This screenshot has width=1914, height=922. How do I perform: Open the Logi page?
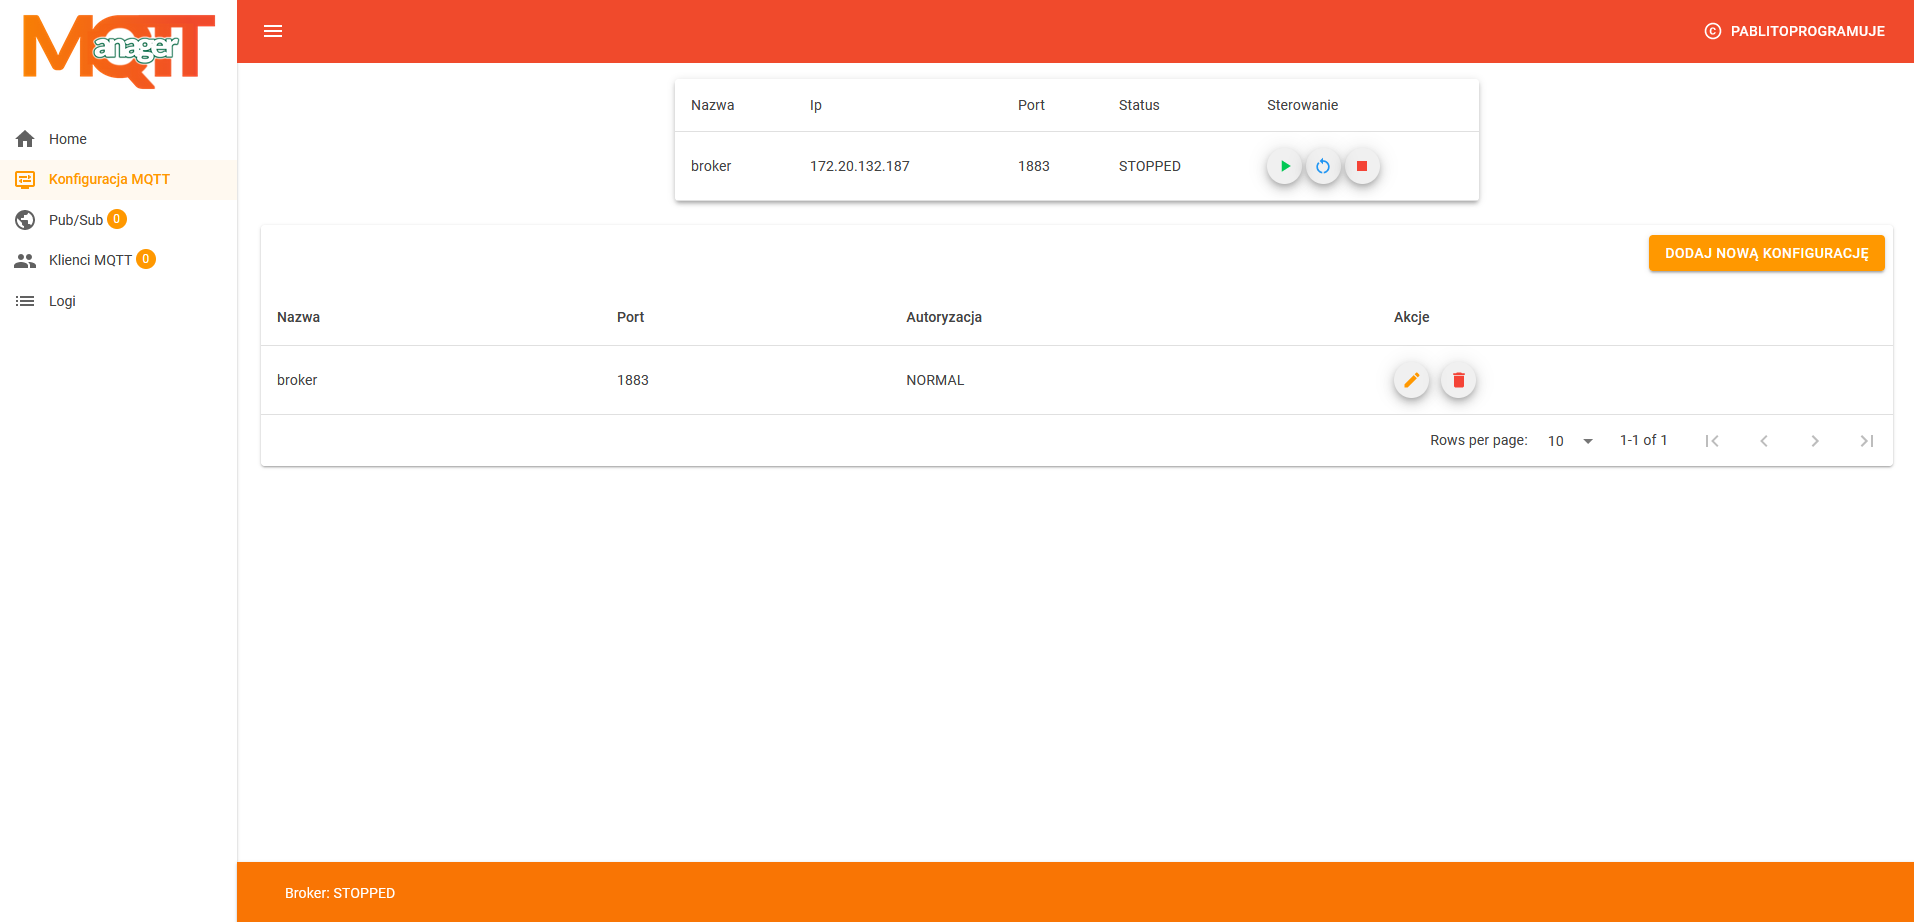pos(118,301)
